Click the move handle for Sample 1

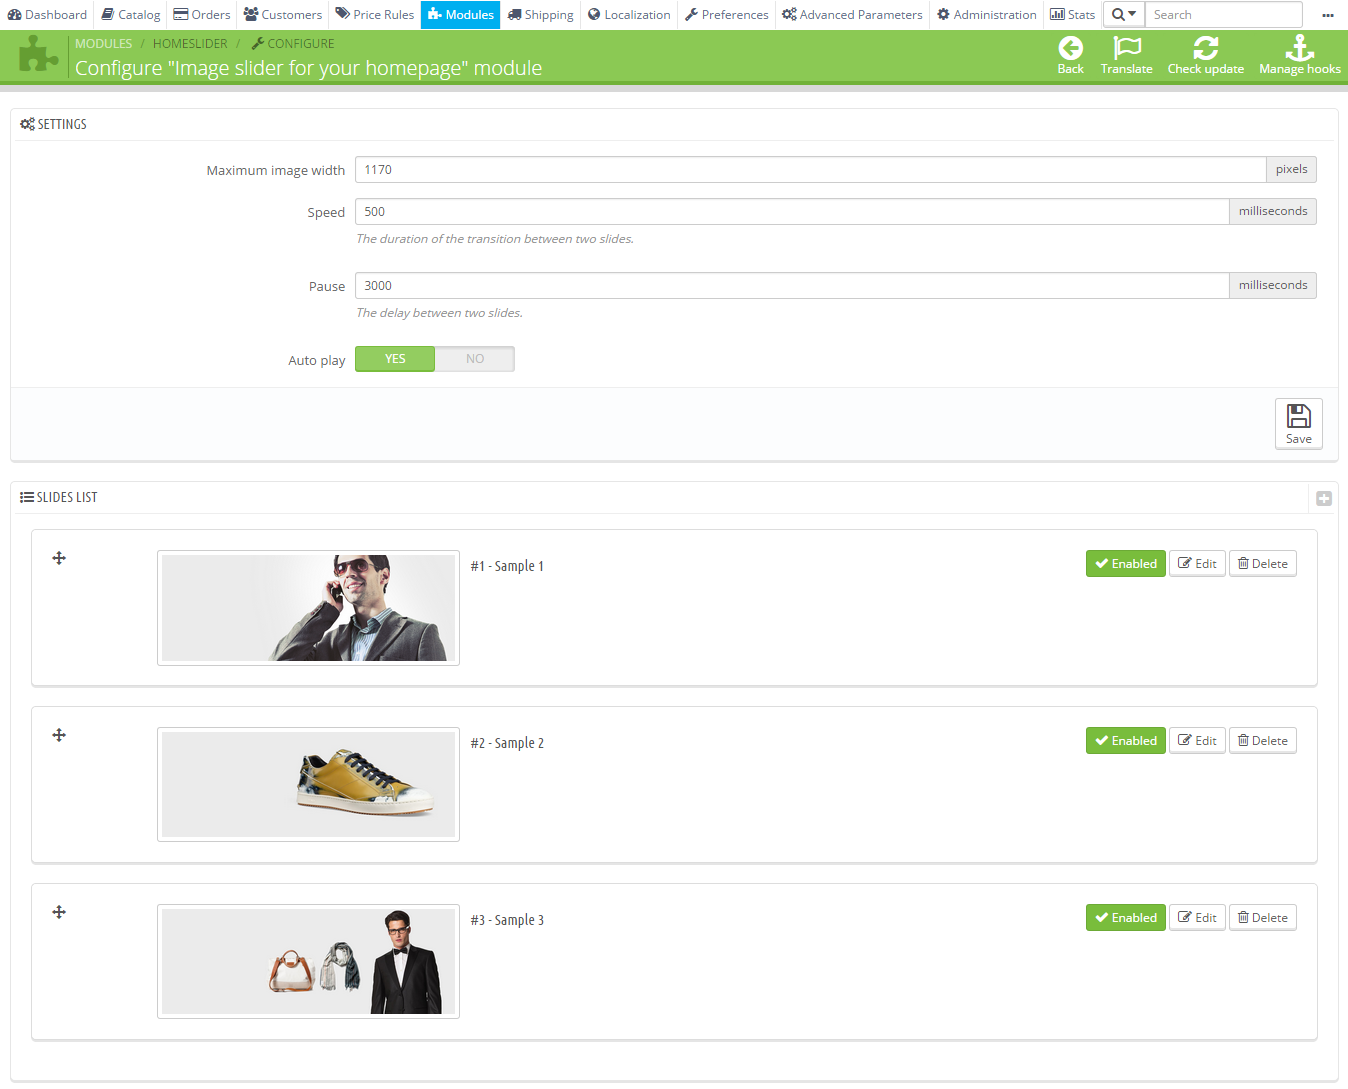tap(59, 558)
